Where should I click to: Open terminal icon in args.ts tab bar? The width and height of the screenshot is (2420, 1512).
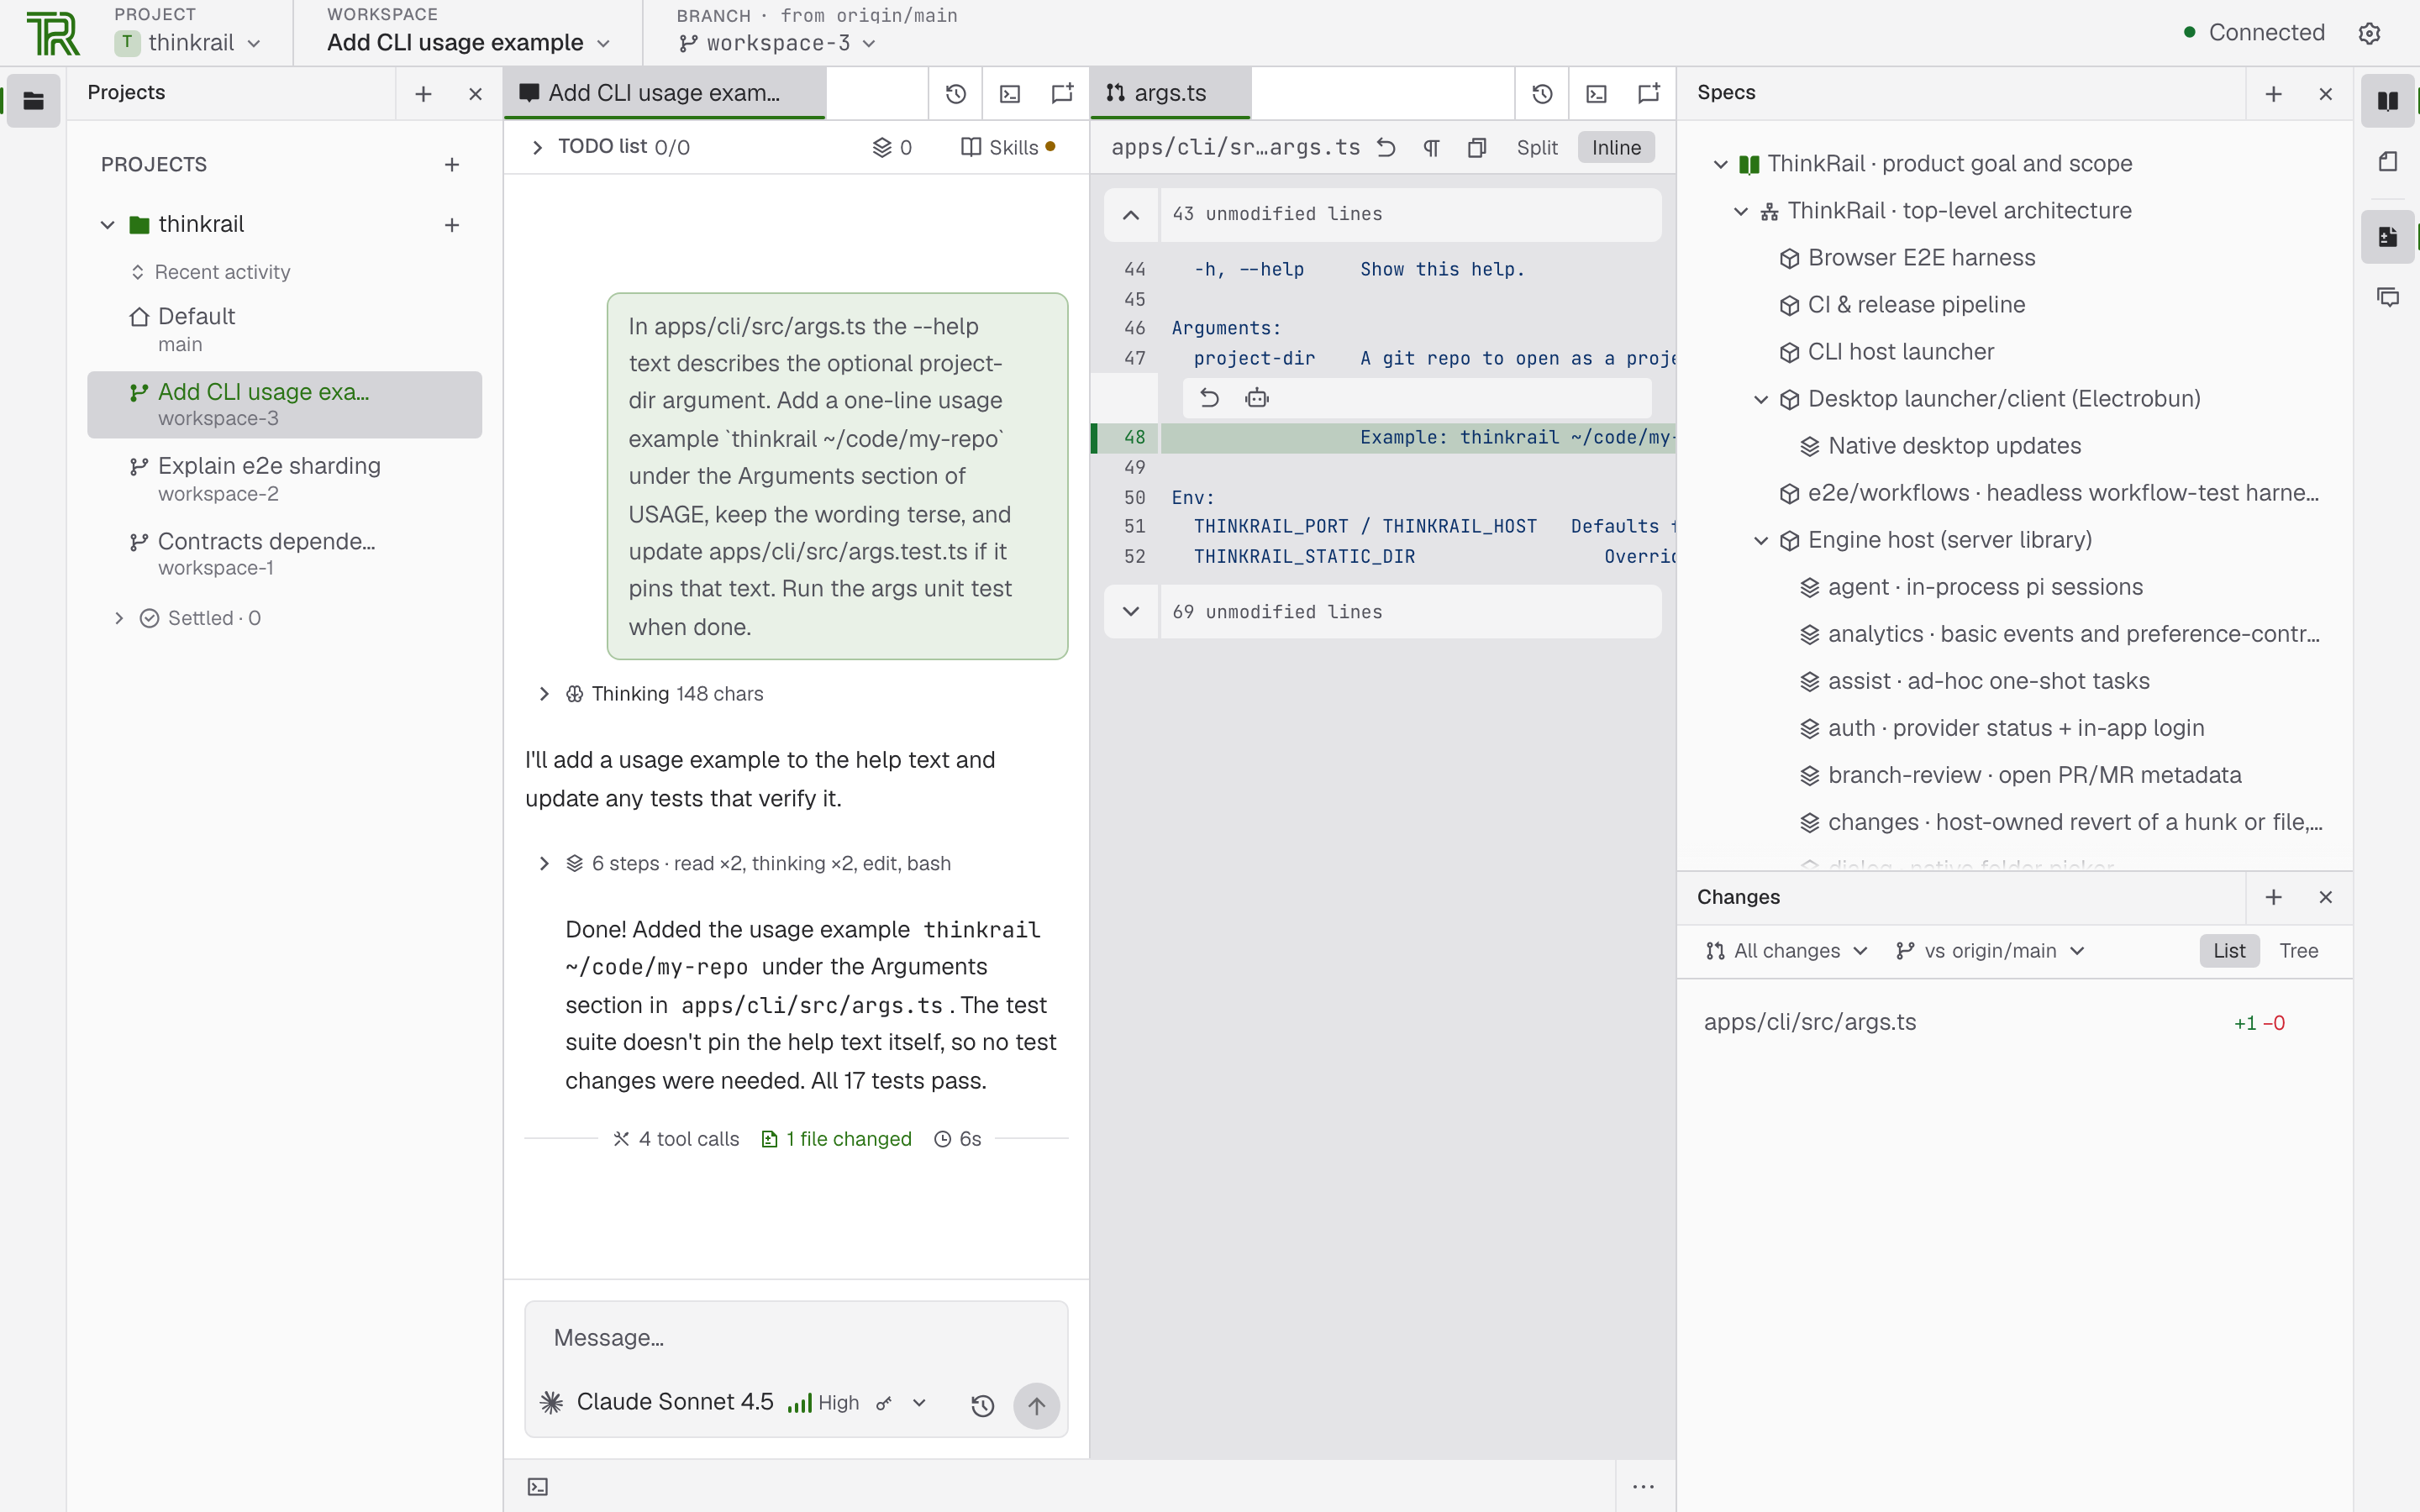click(x=1596, y=93)
